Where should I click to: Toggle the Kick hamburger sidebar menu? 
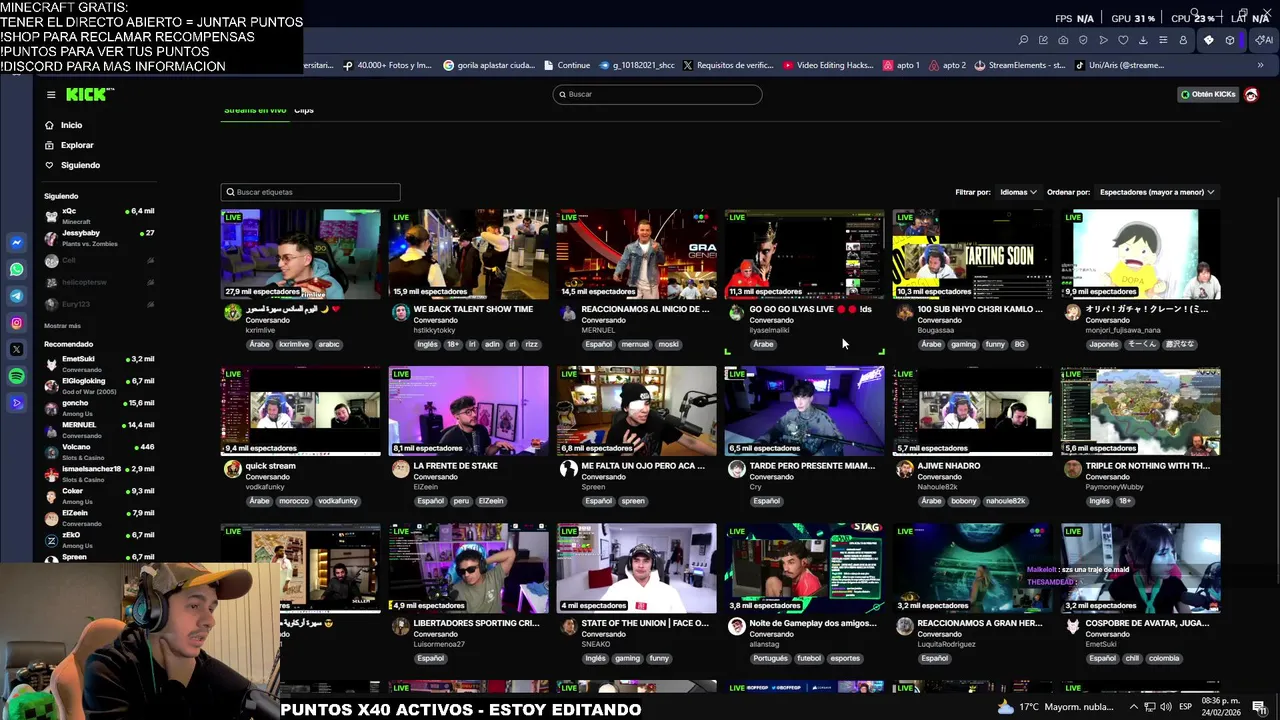click(x=51, y=95)
